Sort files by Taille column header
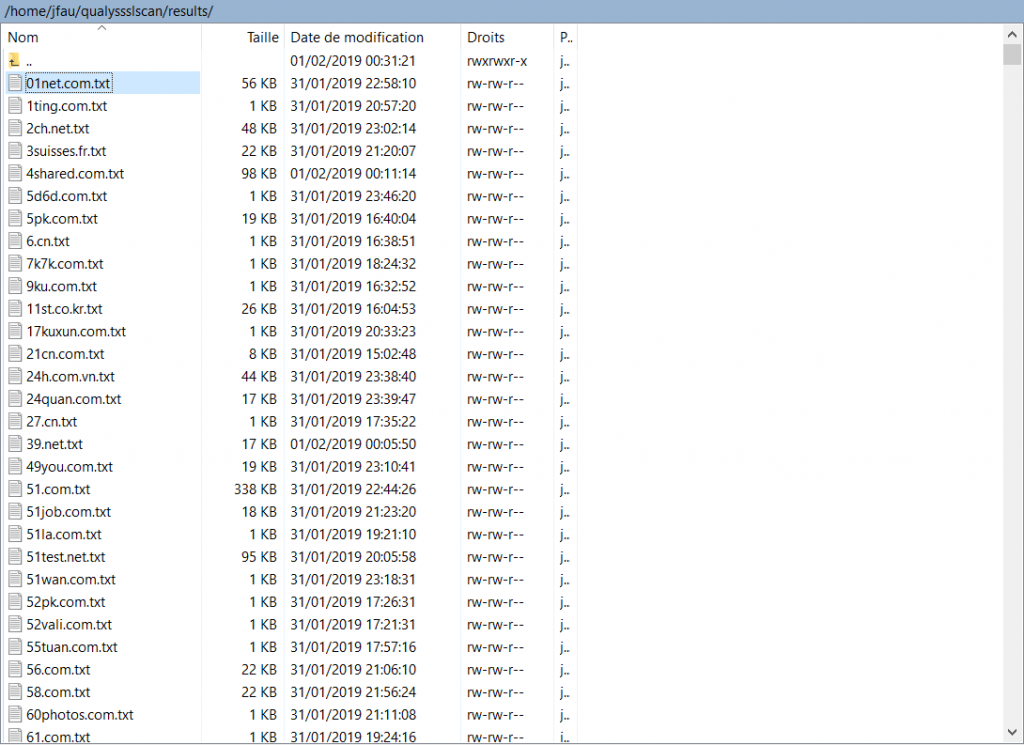 pyautogui.click(x=263, y=37)
